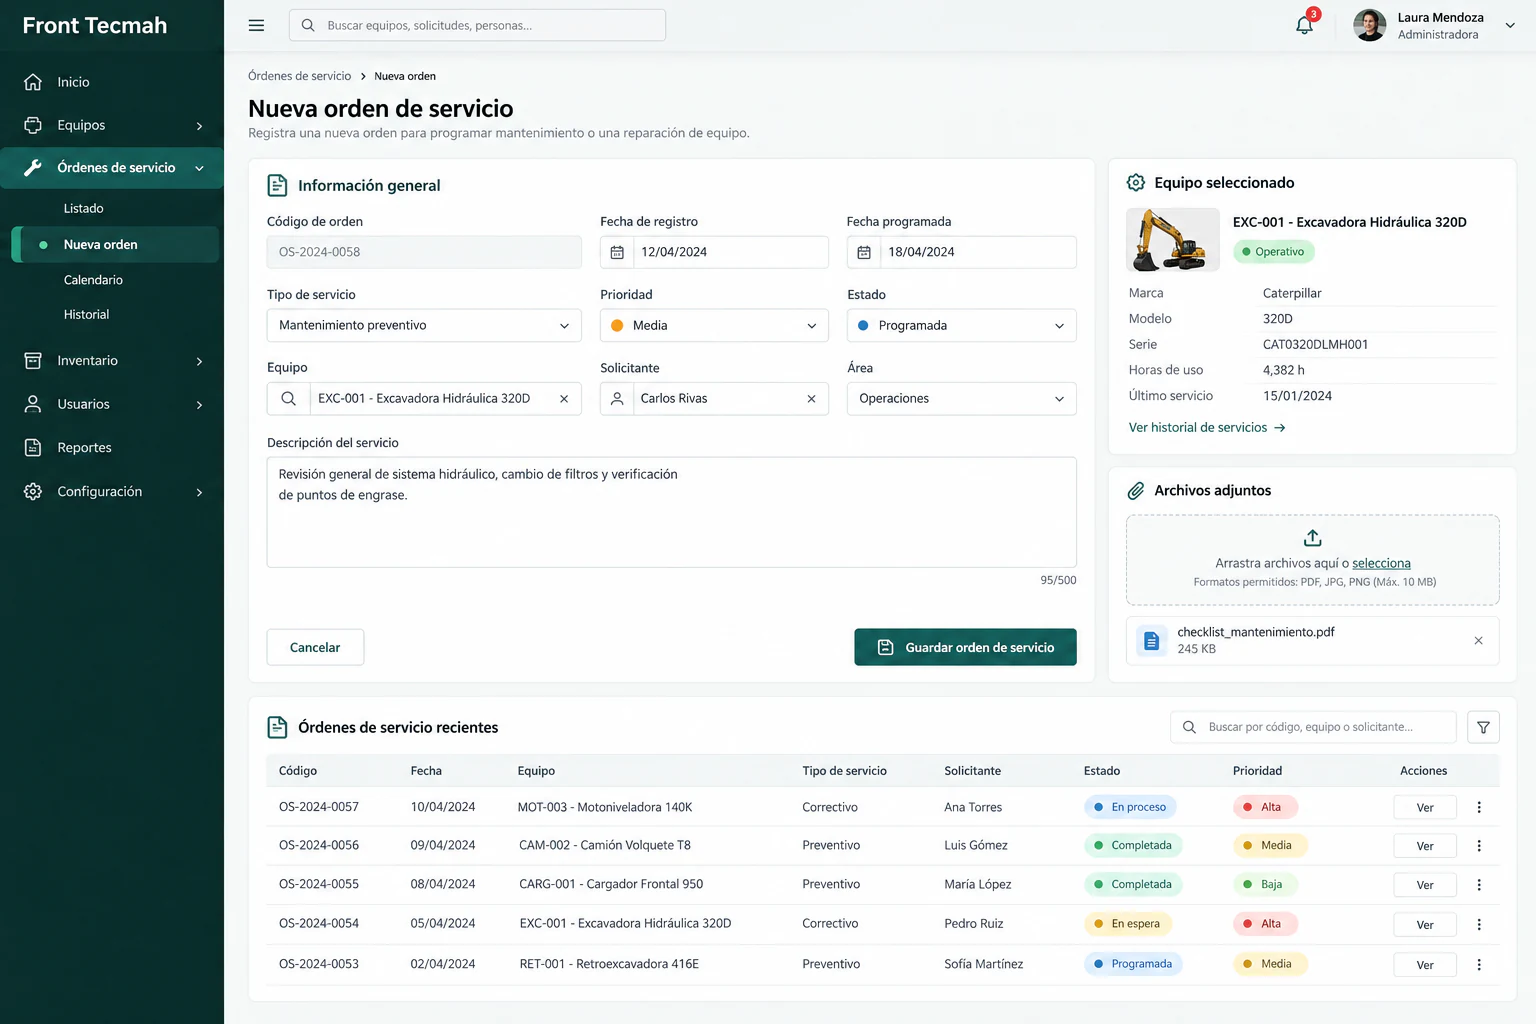The height and width of the screenshot is (1024, 1536).
Task: Remove checklist_mantenimiento.pdf attachment
Action: (1478, 640)
